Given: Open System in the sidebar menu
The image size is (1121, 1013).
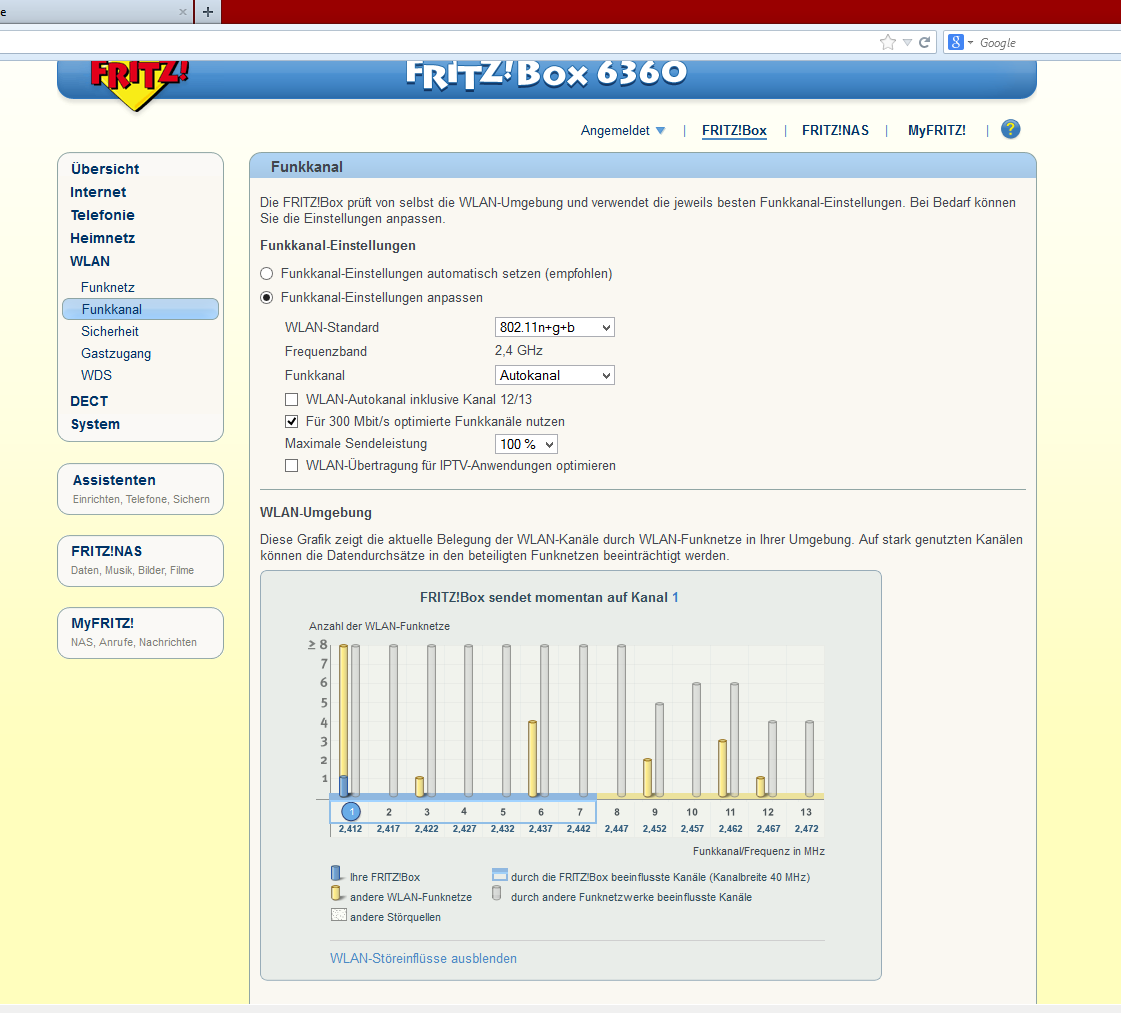Looking at the screenshot, I should point(95,424).
